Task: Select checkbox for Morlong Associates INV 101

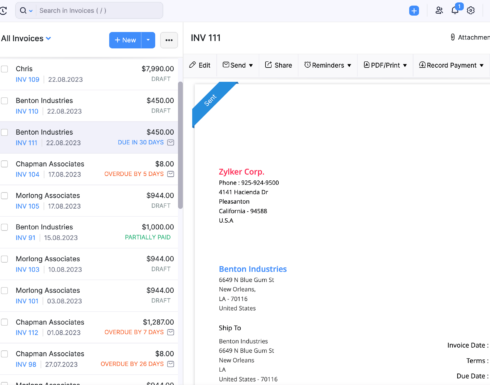Action: (x=4, y=291)
